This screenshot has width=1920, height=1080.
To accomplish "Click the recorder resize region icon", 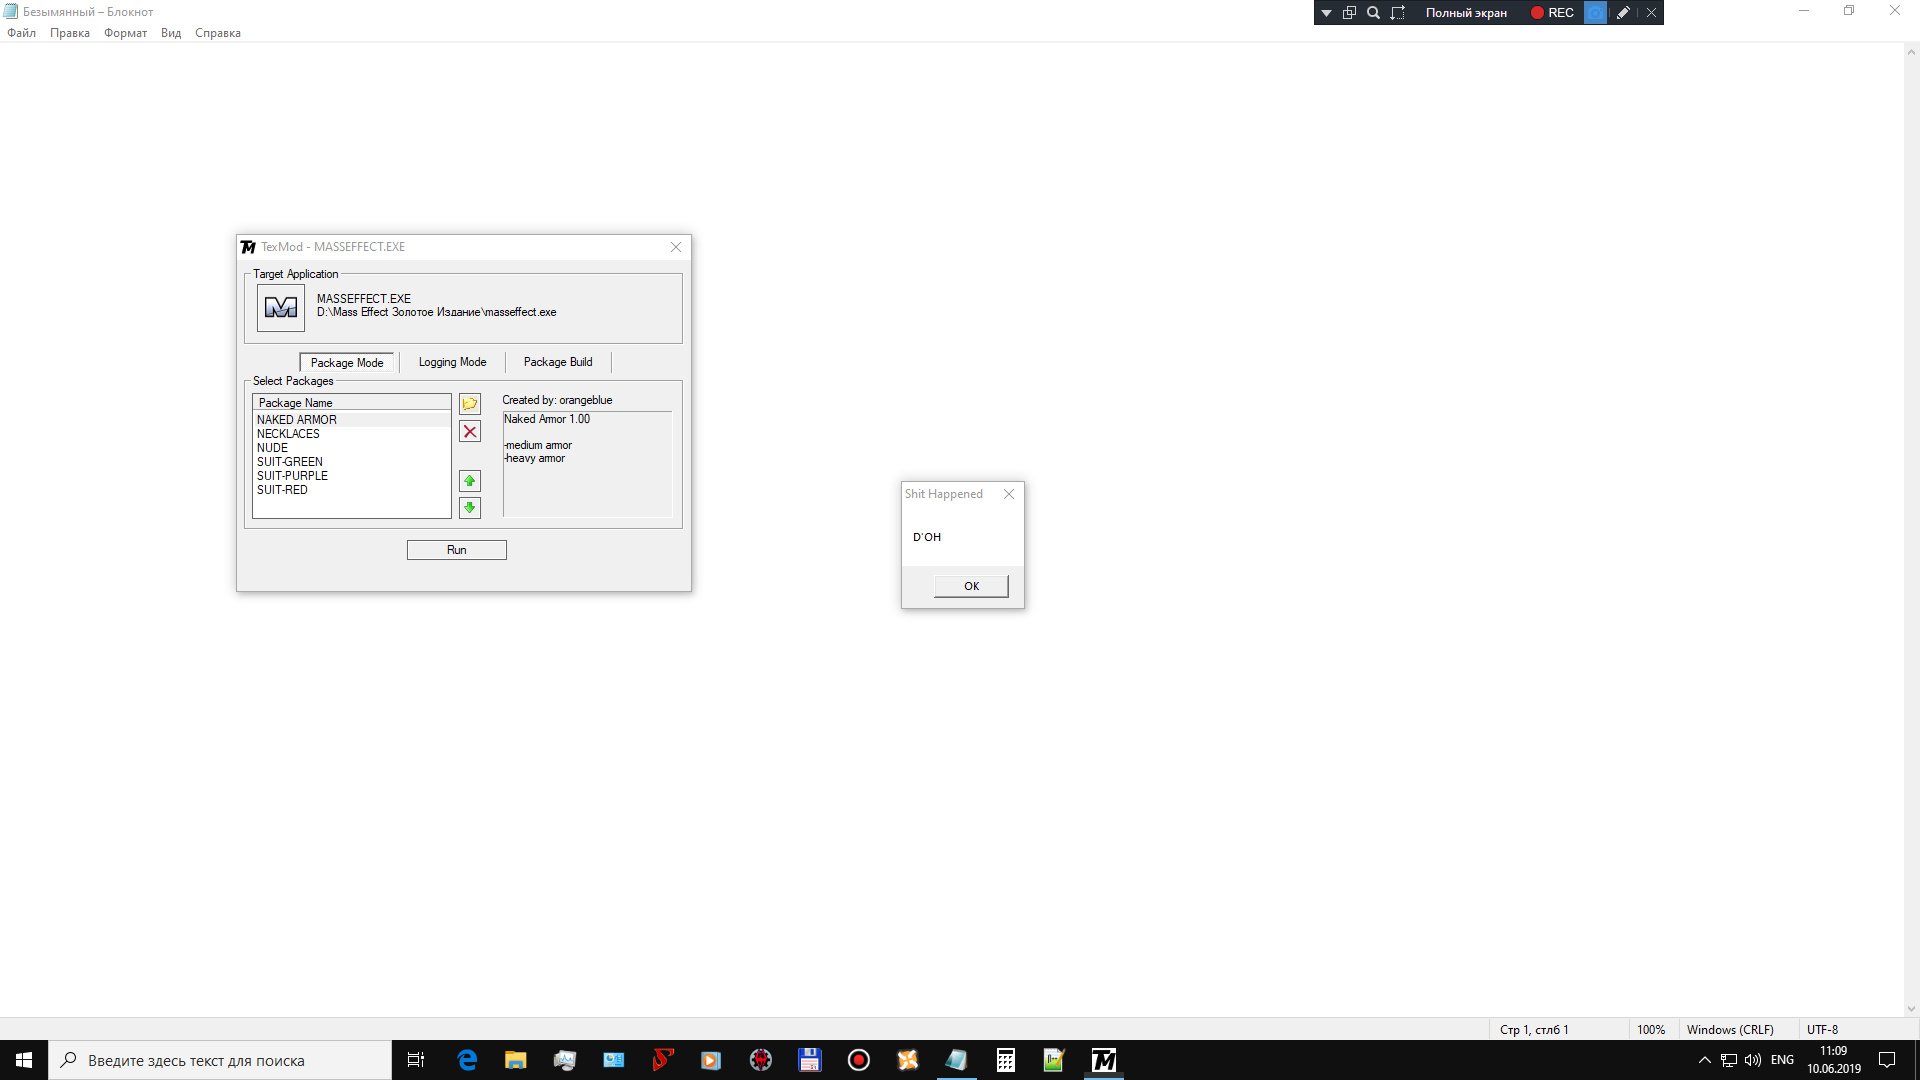I will pos(1398,13).
